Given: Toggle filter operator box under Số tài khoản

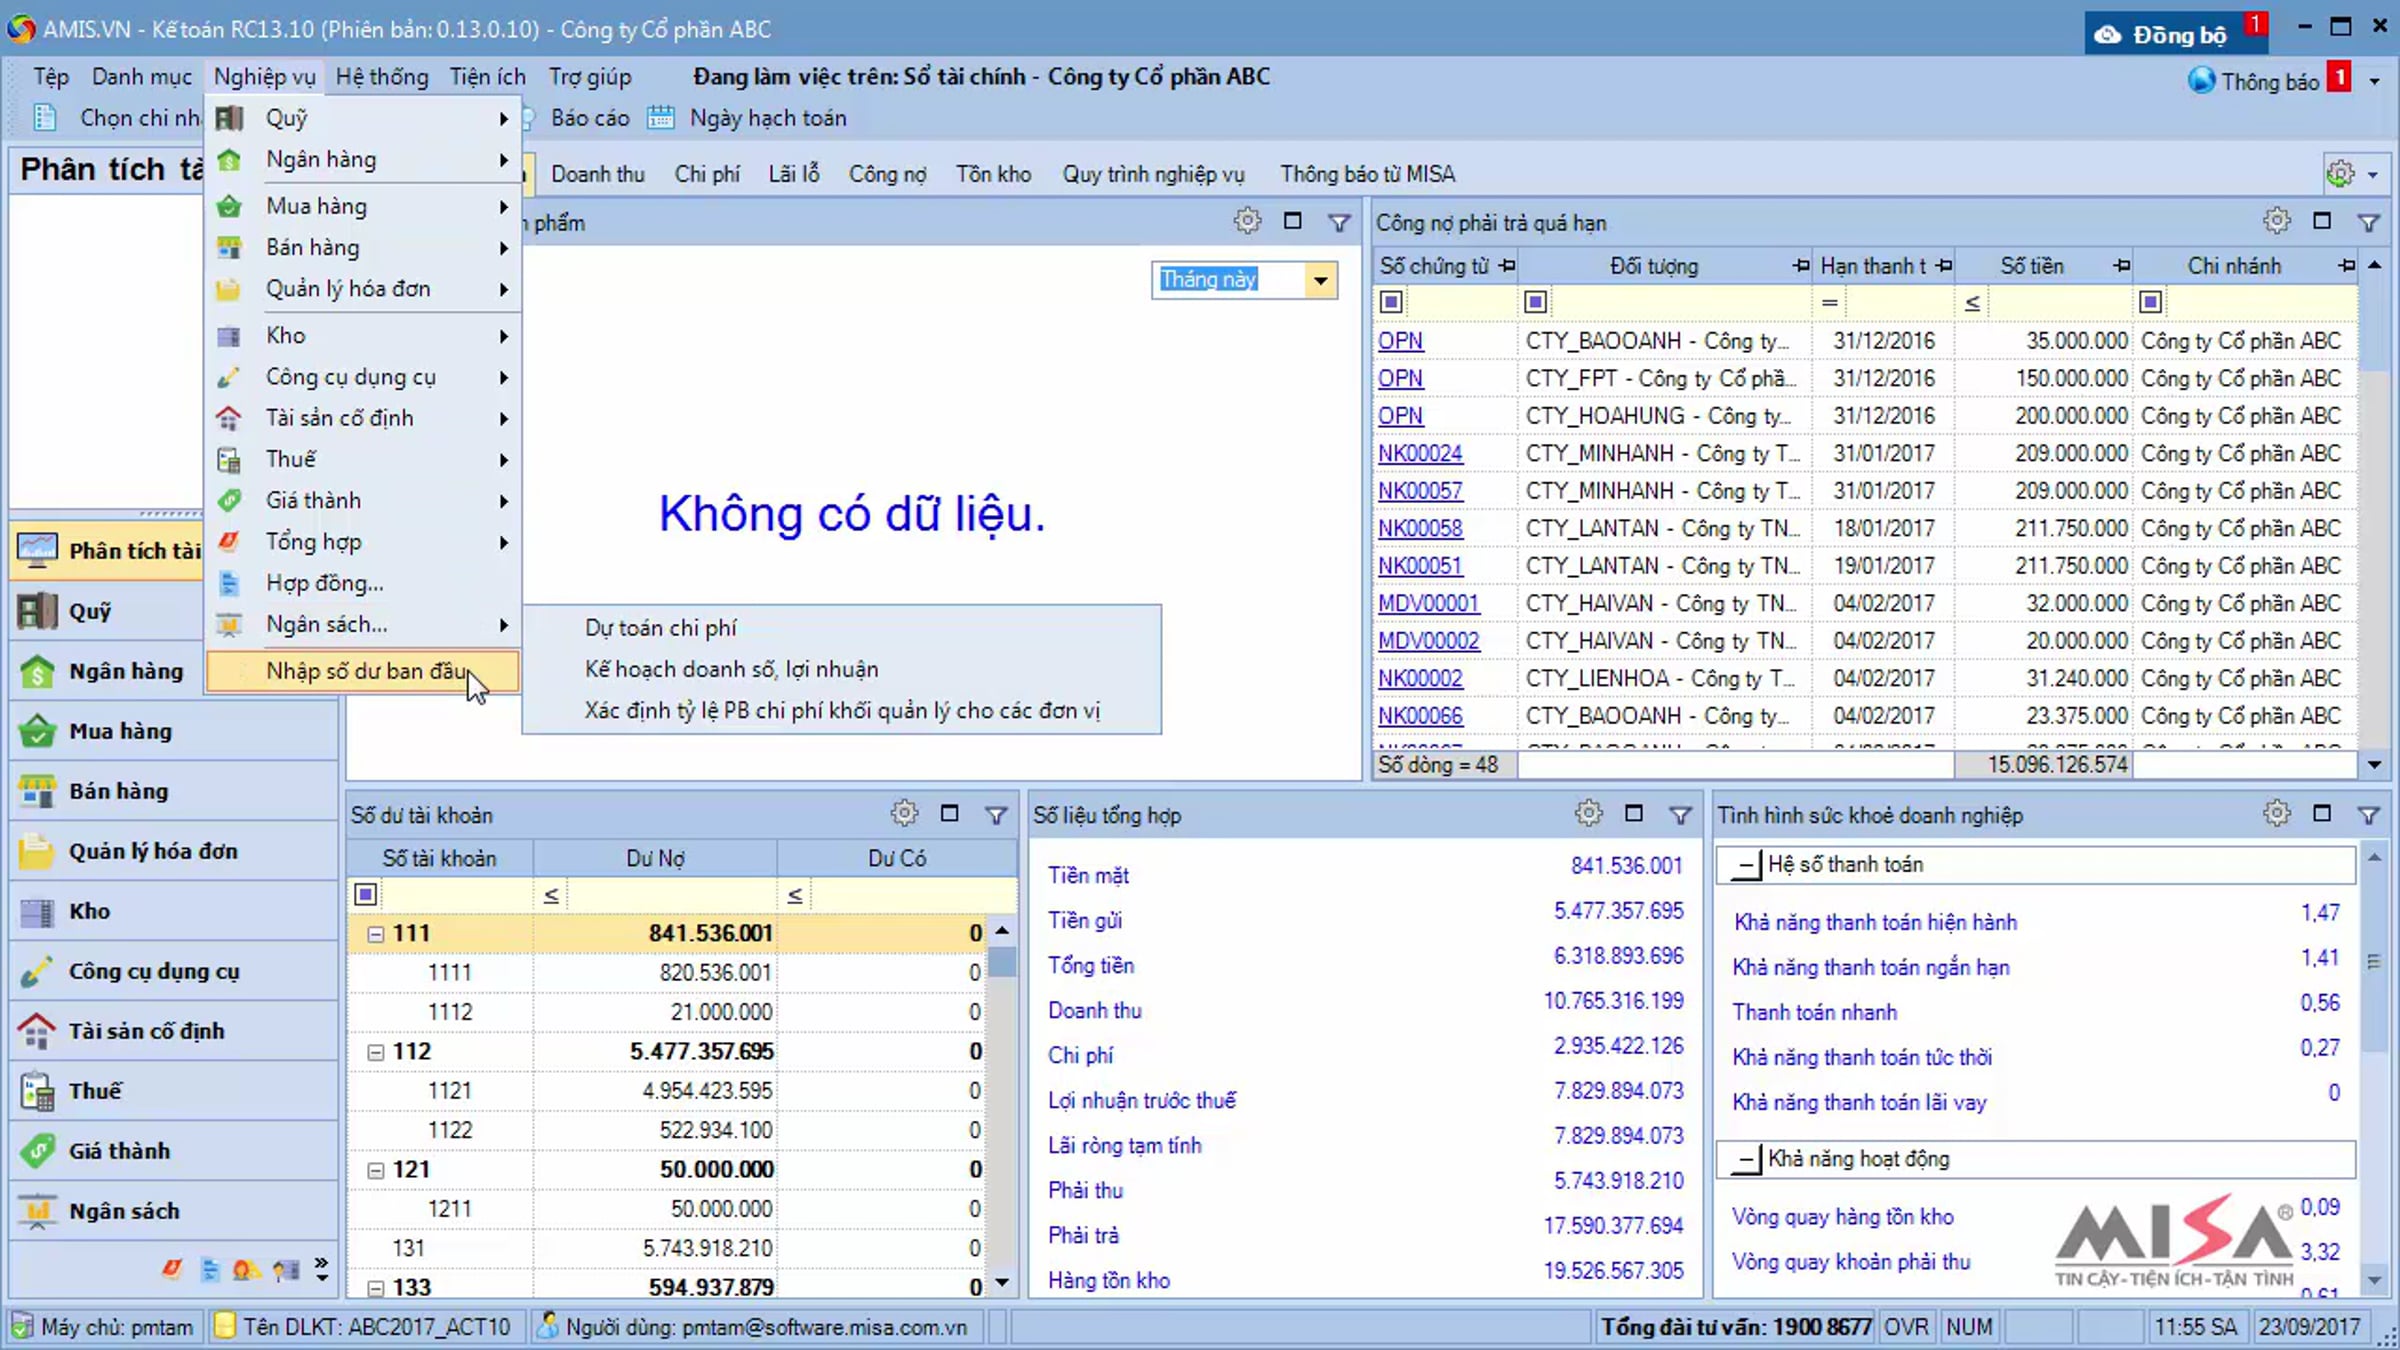Looking at the screenshot, I should coord(366,894).
